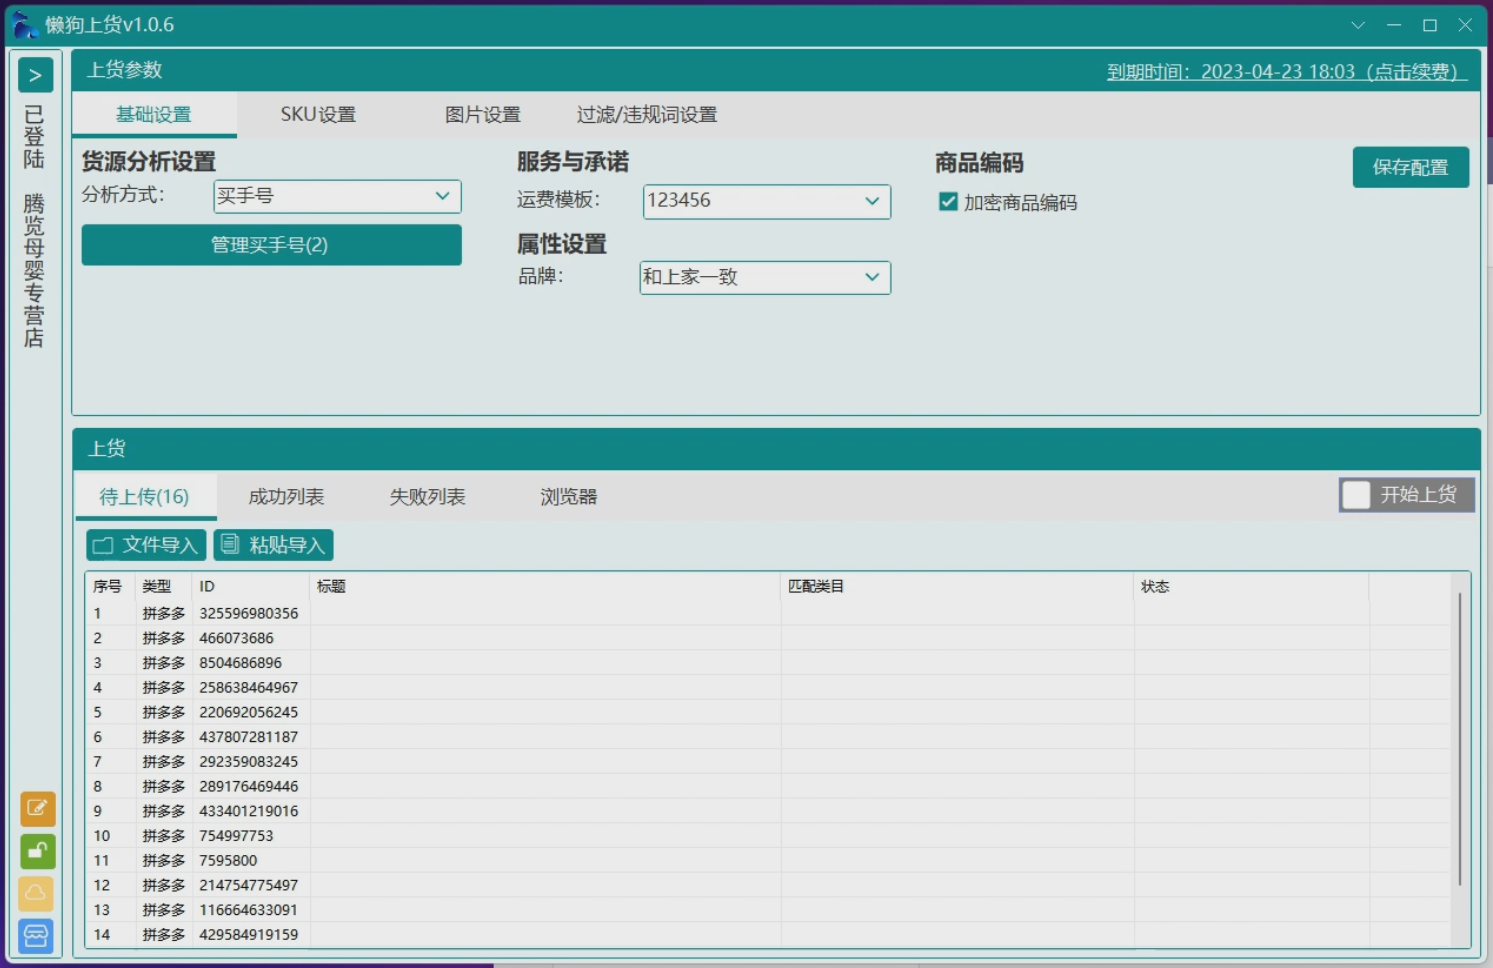
Task: Switch to the SKU设置 tab
Action: pyautogui.click(x=318, y=115)
